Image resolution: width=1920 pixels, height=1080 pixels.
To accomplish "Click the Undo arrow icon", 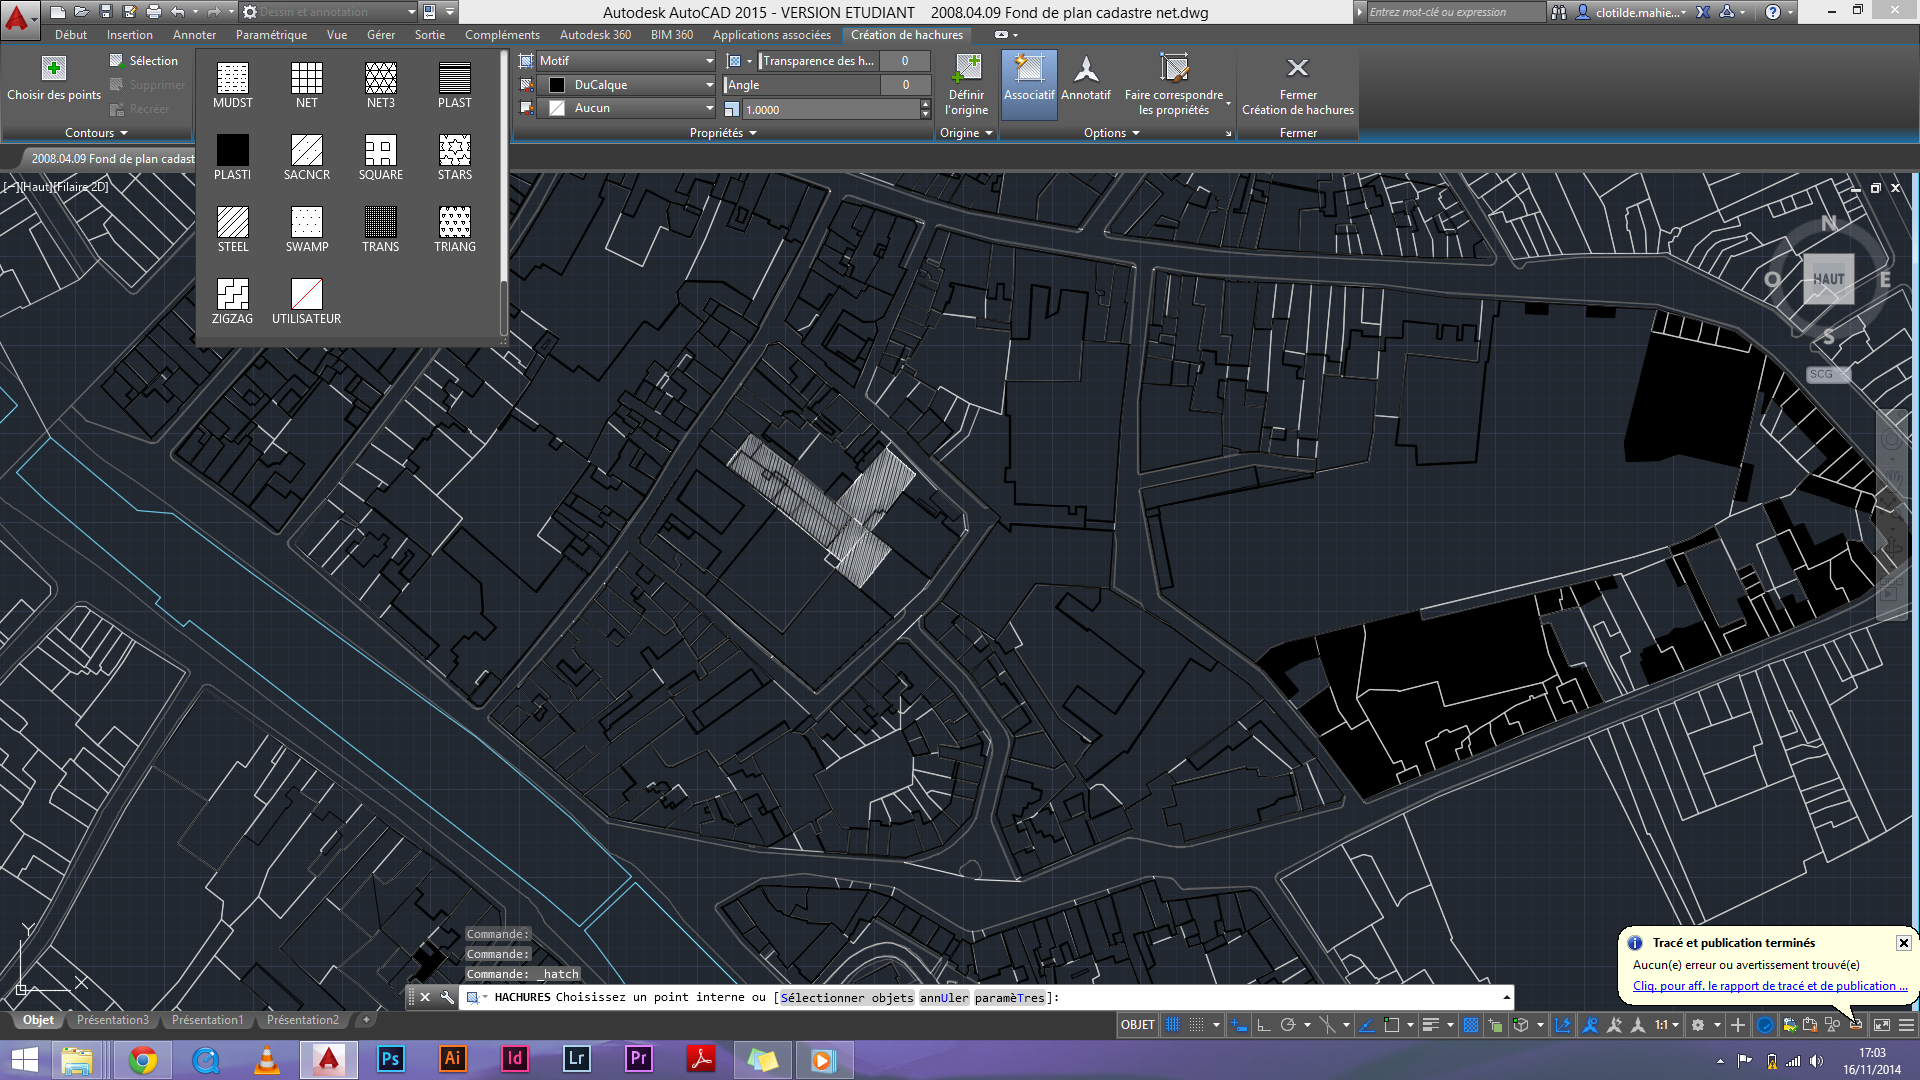I will (x=178, y=12).
